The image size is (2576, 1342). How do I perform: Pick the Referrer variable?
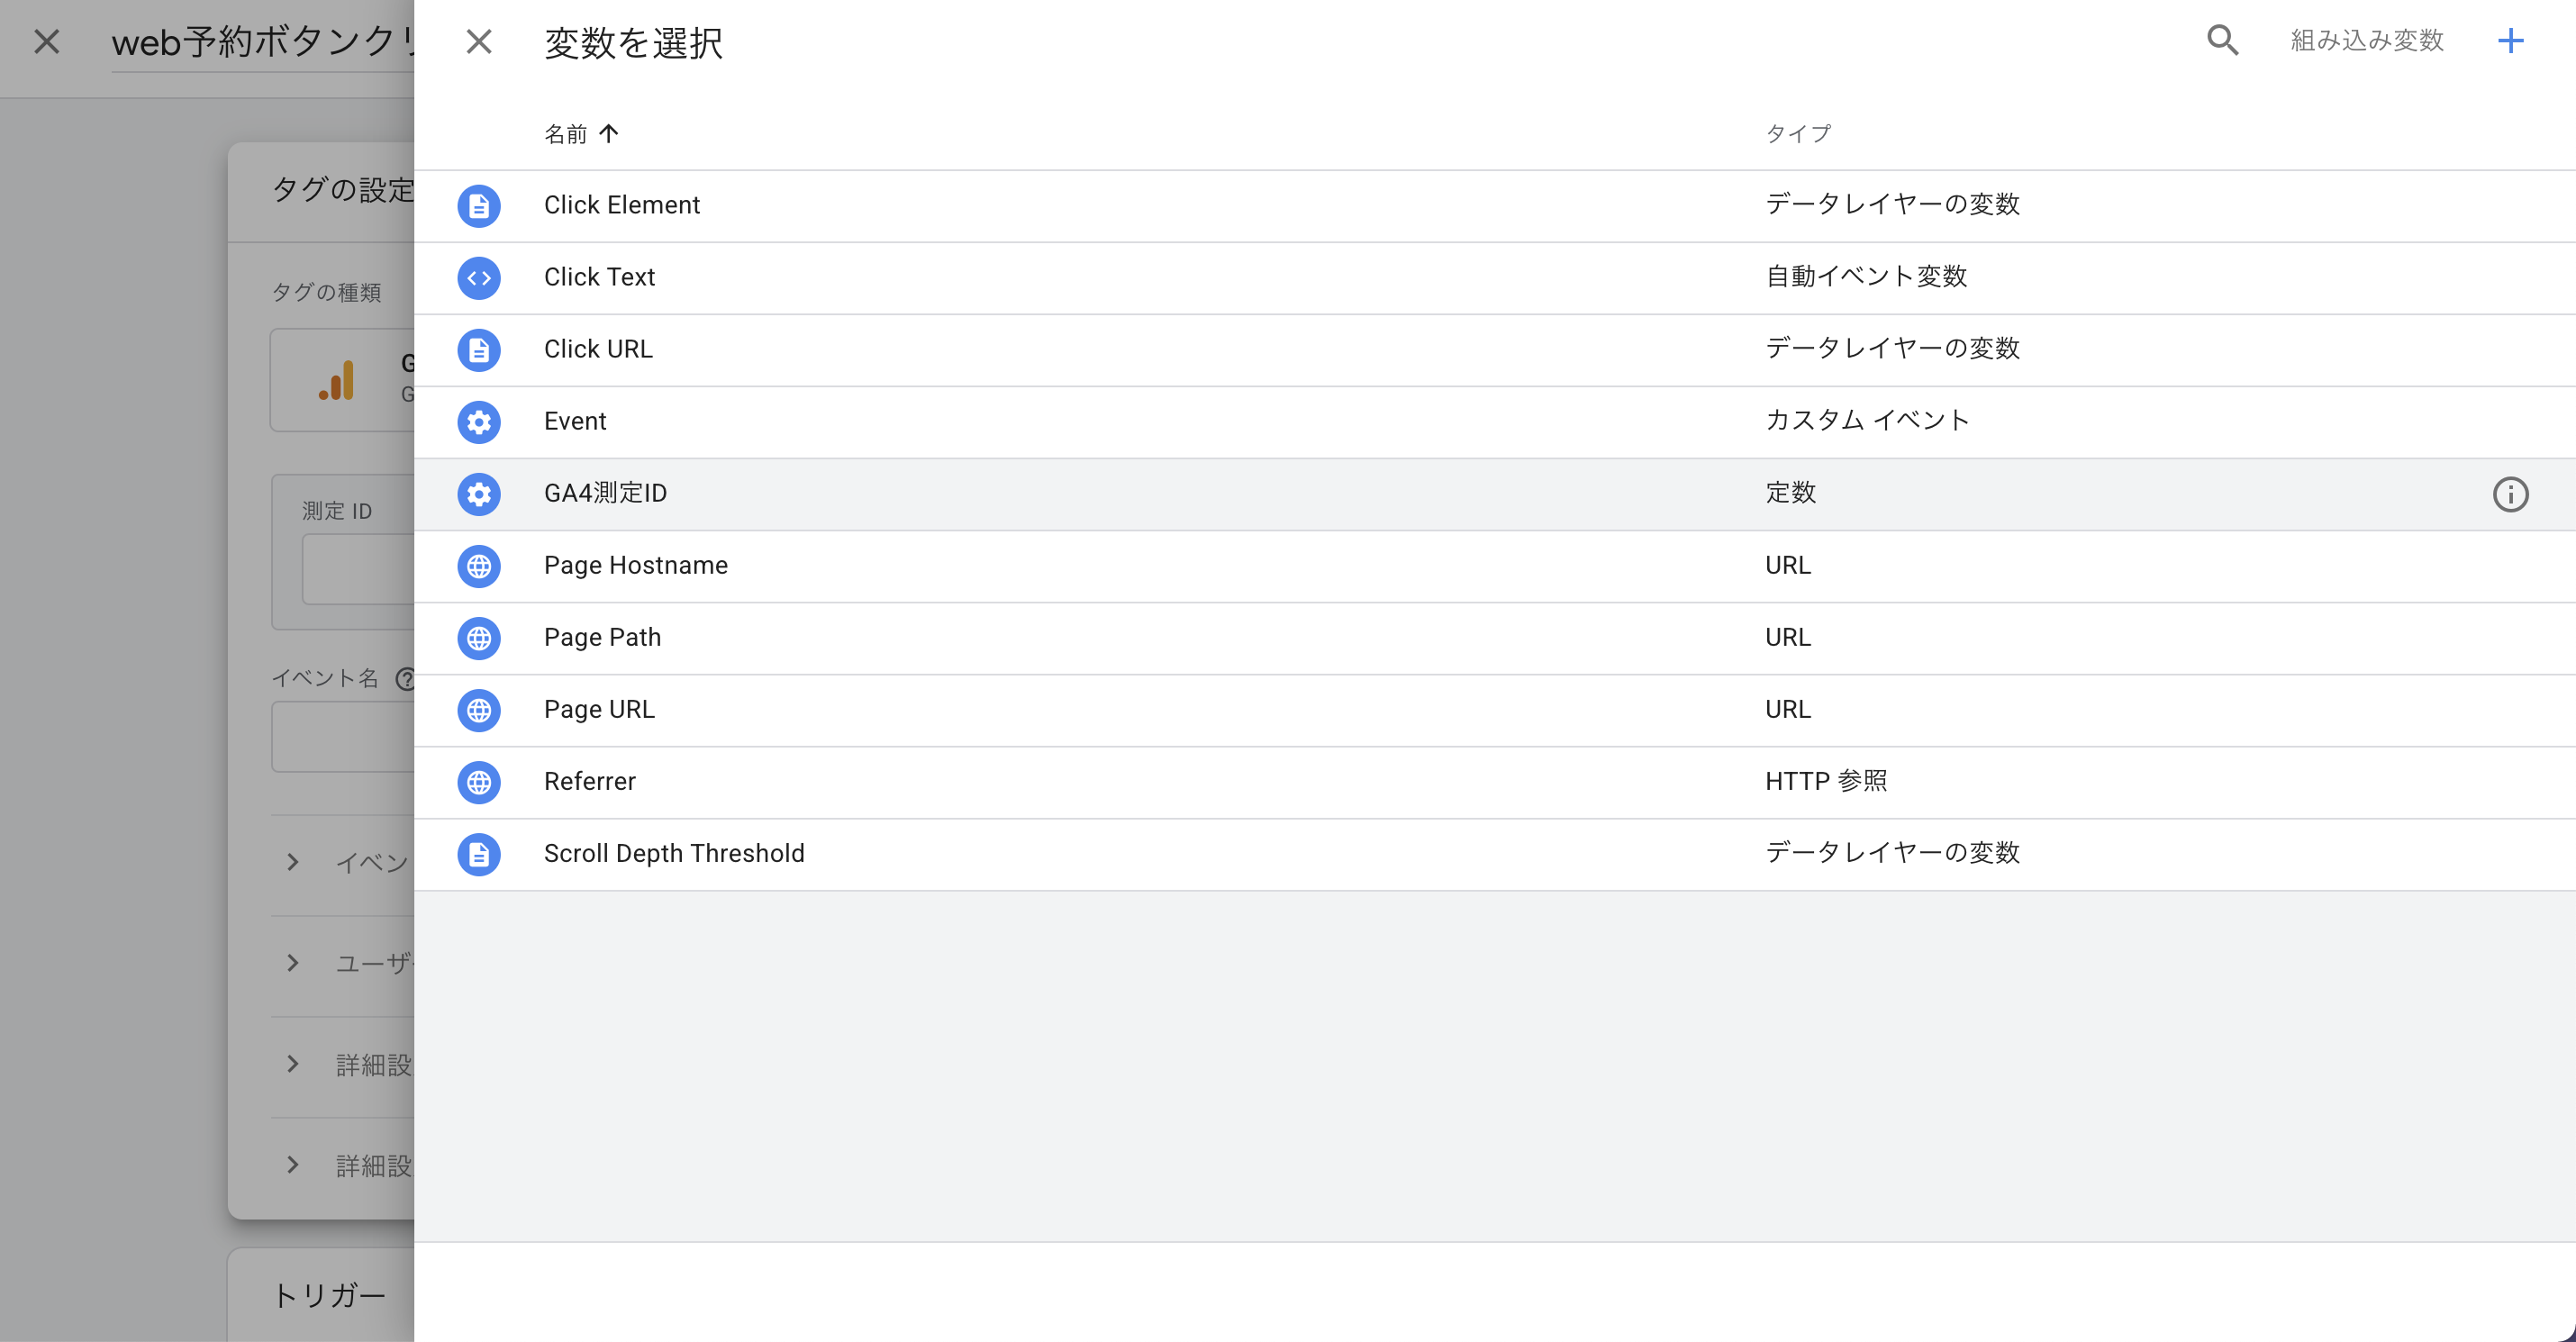click(x=589, y=782)
